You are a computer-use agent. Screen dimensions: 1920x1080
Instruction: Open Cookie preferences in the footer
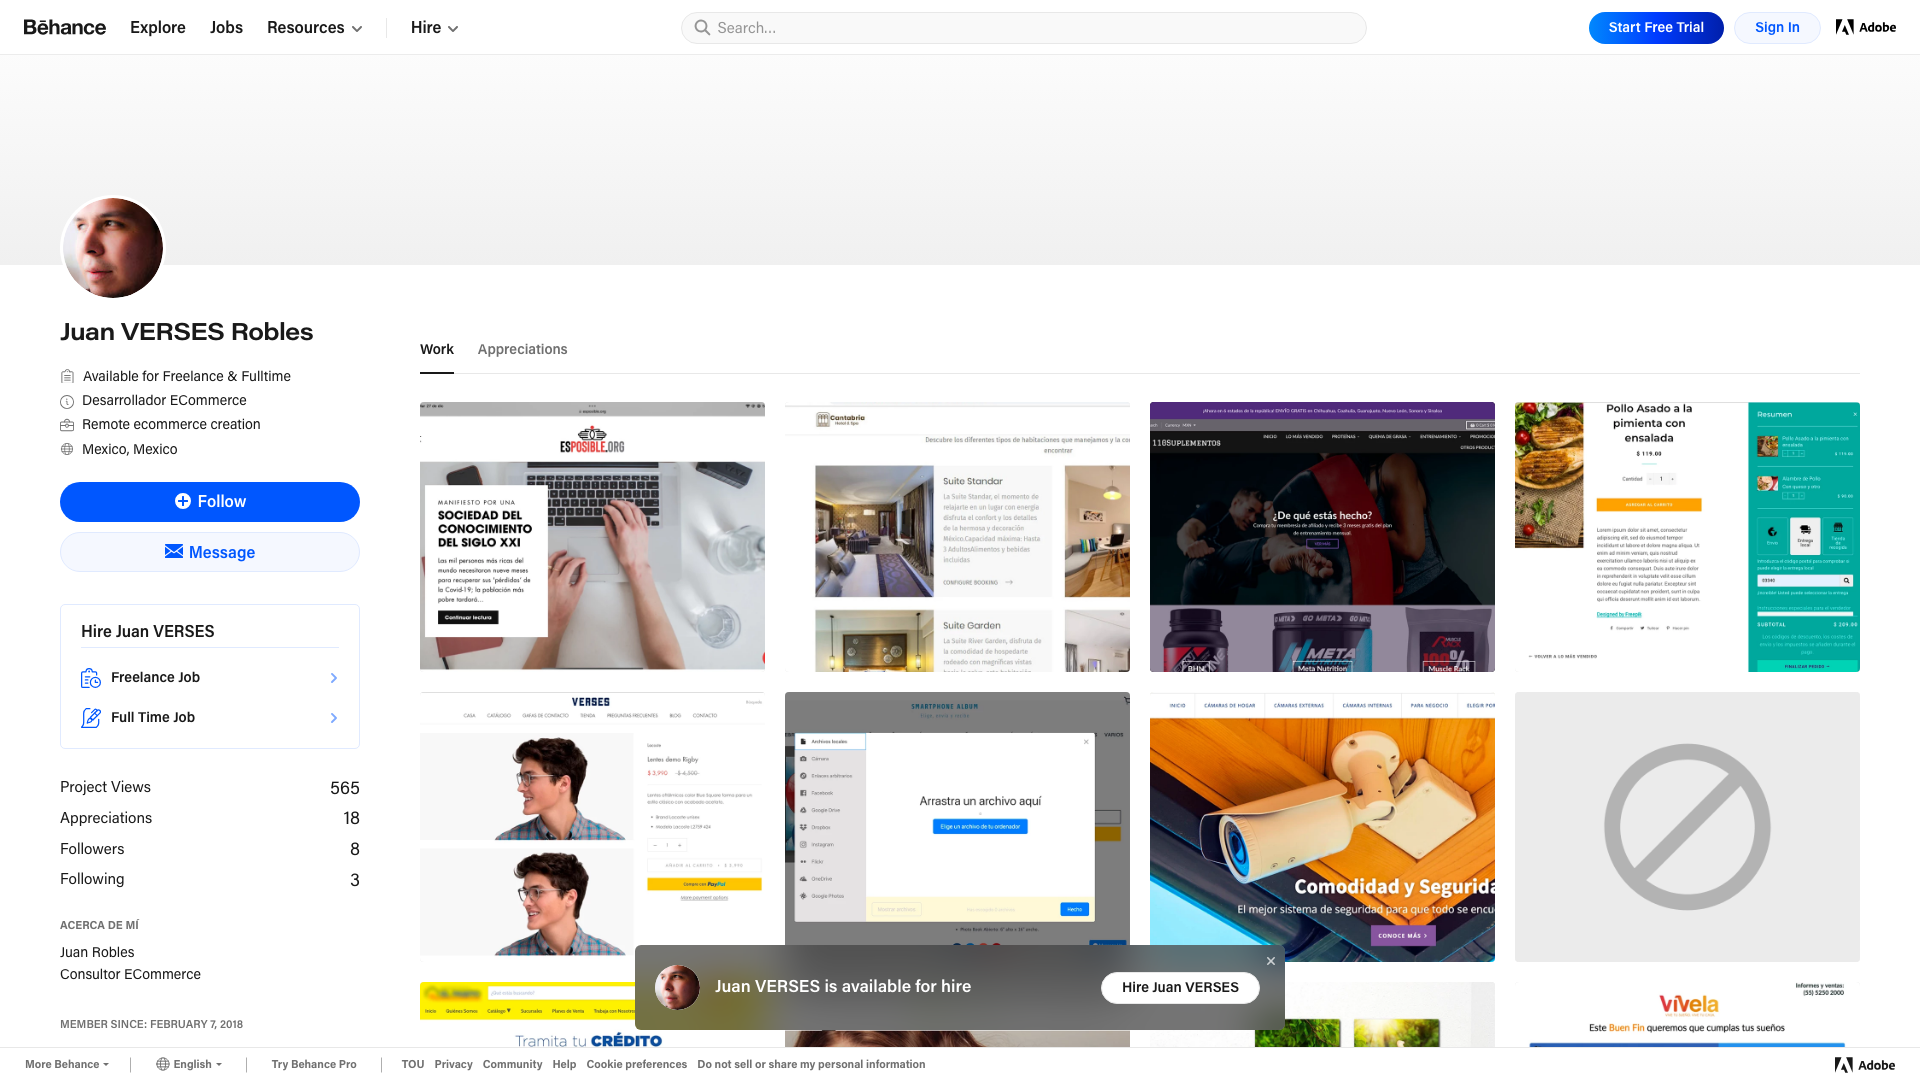click(636, 1064)
